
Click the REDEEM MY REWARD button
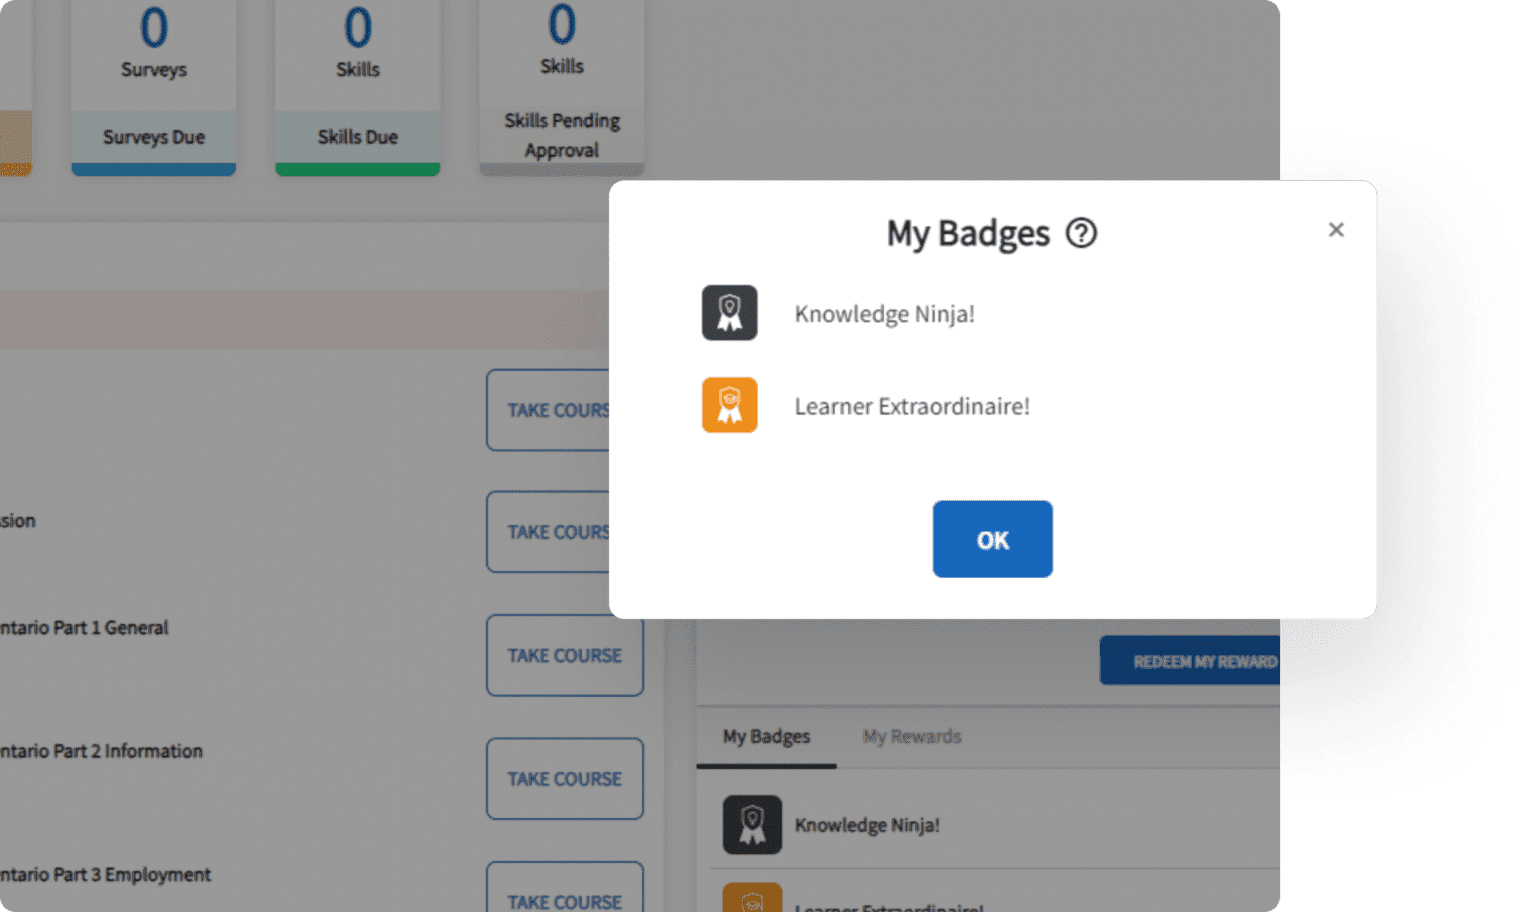tap(1196, 660)
